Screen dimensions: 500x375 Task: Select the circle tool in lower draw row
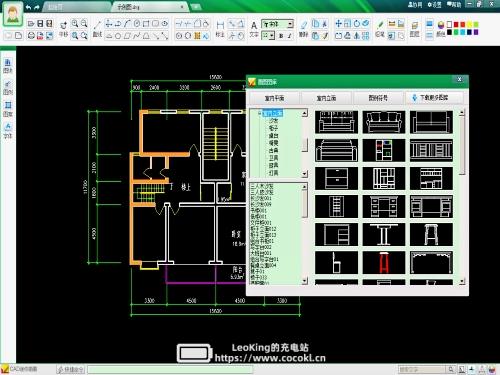click(x=118, y=36)
